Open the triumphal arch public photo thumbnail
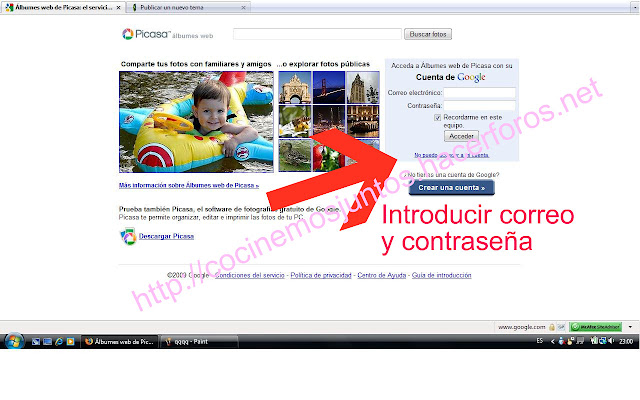Image resolution: width=640 pixels, height=400 pixels. click(295, 87)
